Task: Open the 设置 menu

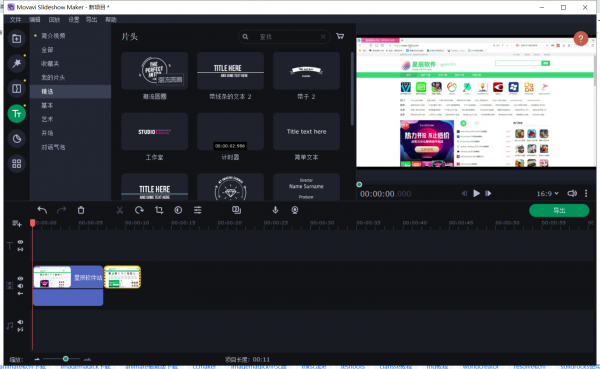Action: tap(73, 20)
